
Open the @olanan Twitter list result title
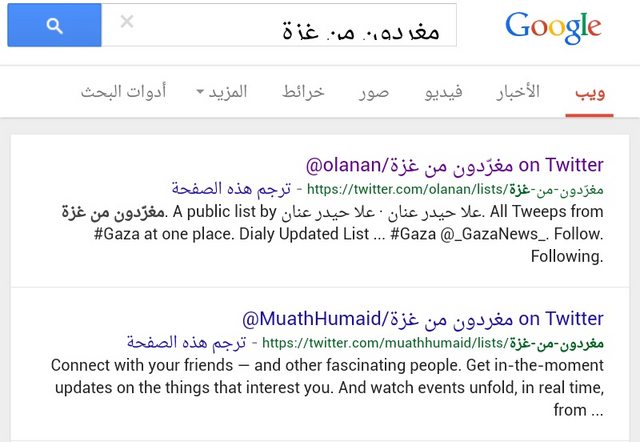pyautogui.click(x=455, y=165)
